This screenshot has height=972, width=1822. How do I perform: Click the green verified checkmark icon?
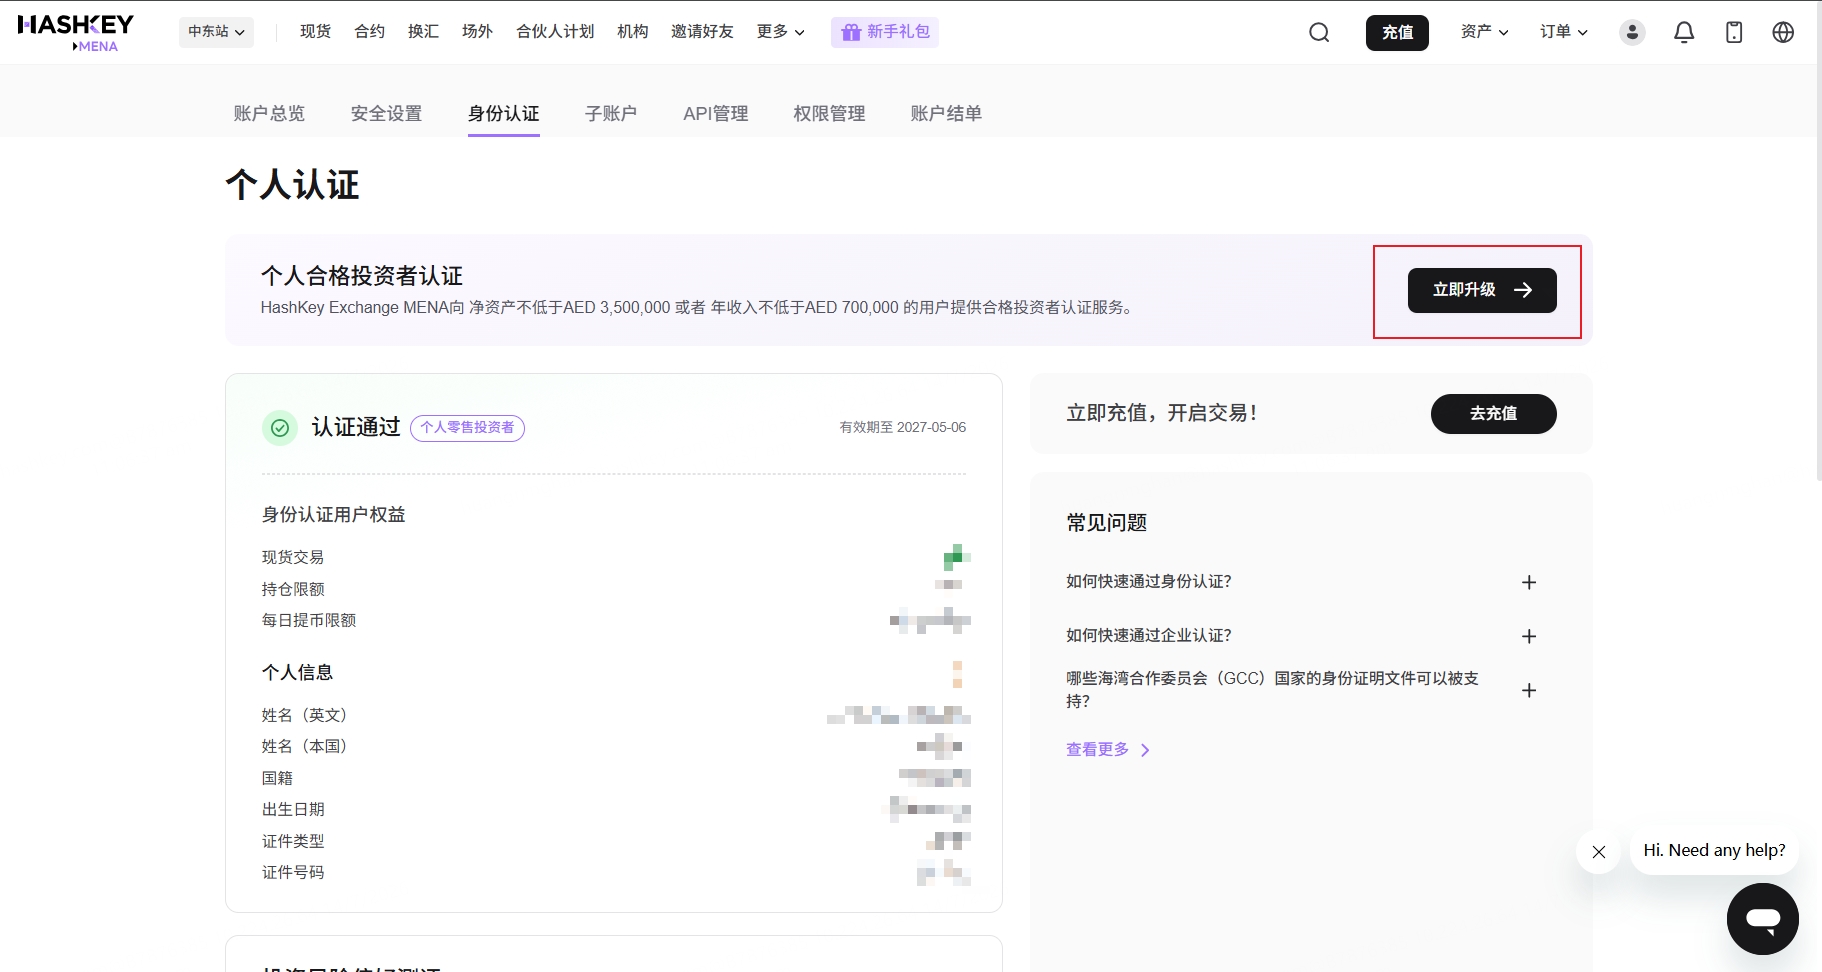pyautogui.click(x=280, y=428)
